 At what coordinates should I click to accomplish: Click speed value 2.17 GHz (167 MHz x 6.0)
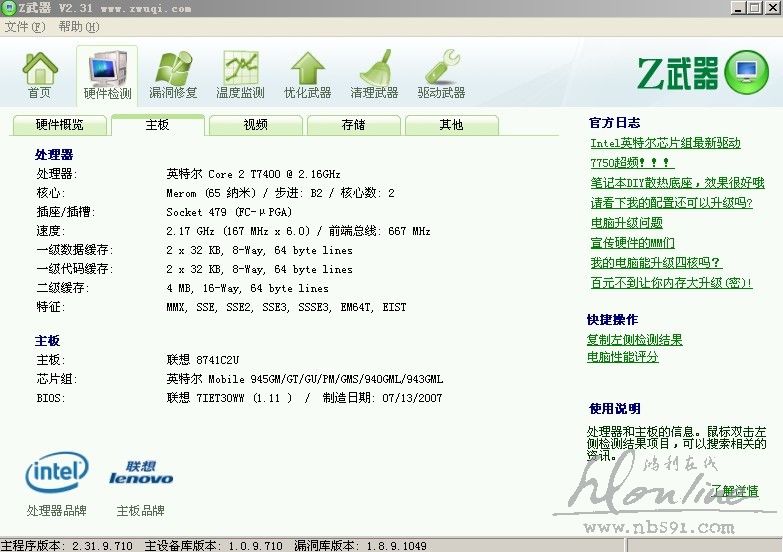238,231
